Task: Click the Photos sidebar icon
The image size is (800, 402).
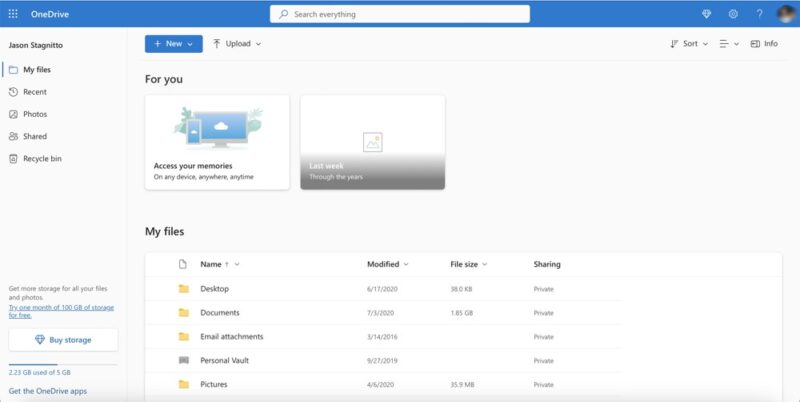Action: click(x=13, y=114)
